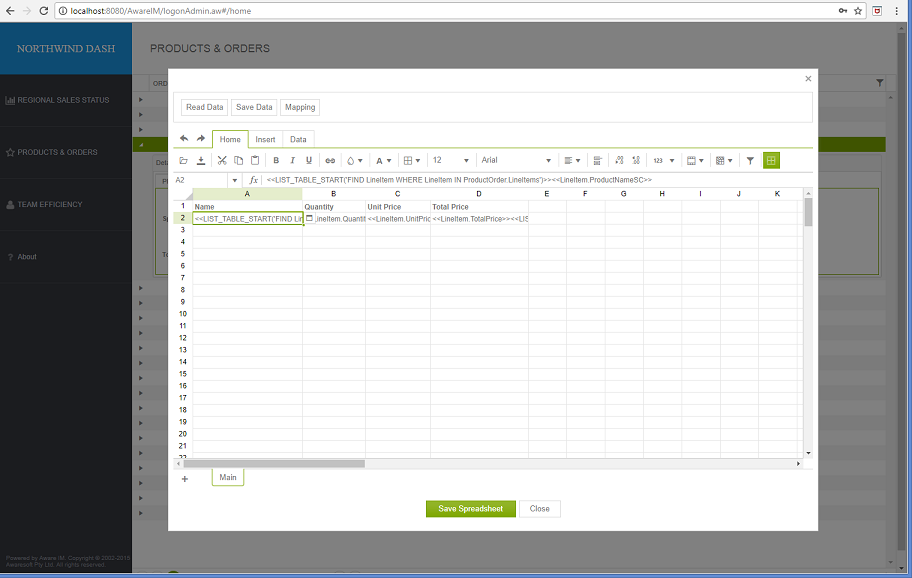The width and height of the screenshot is (912, 578).
Task: Click the Save Data button
Action: [x=254, y=107]
